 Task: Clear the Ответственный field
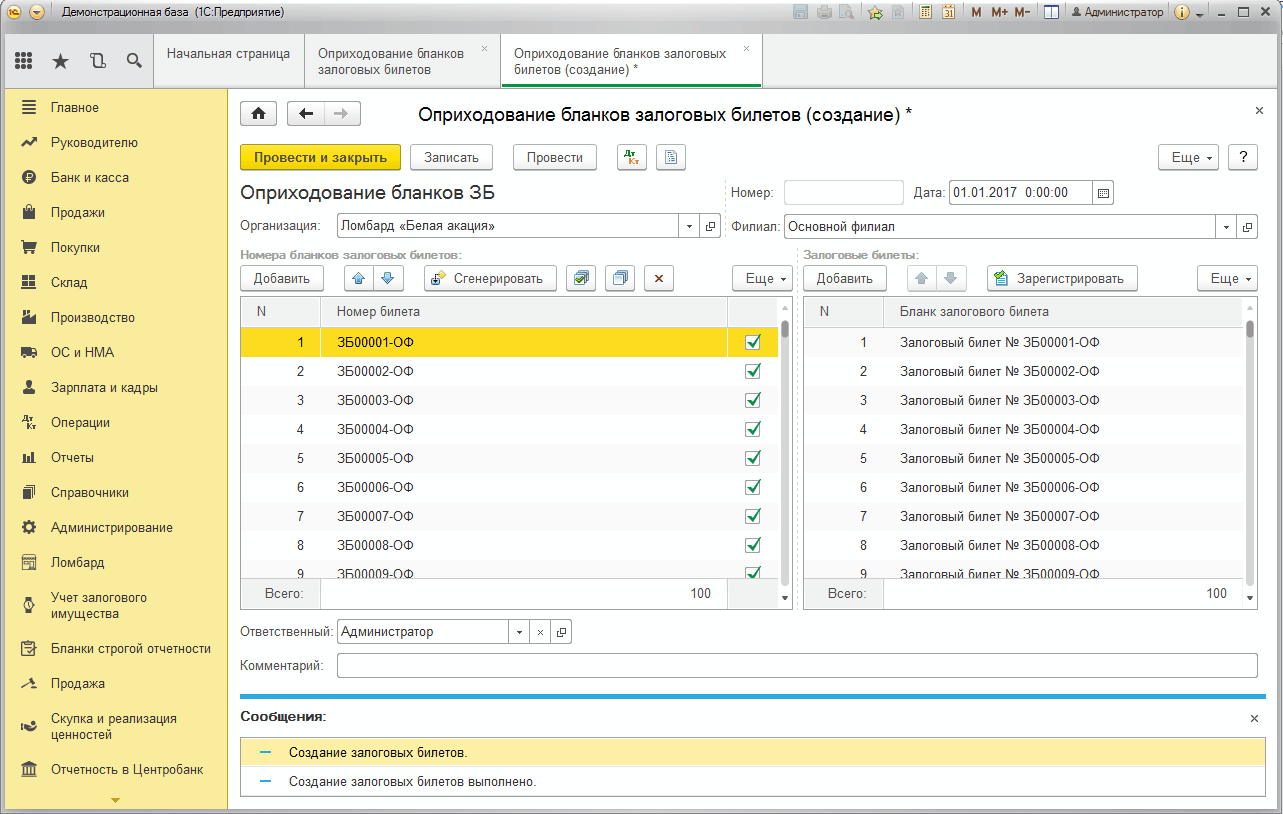point(540,632)
